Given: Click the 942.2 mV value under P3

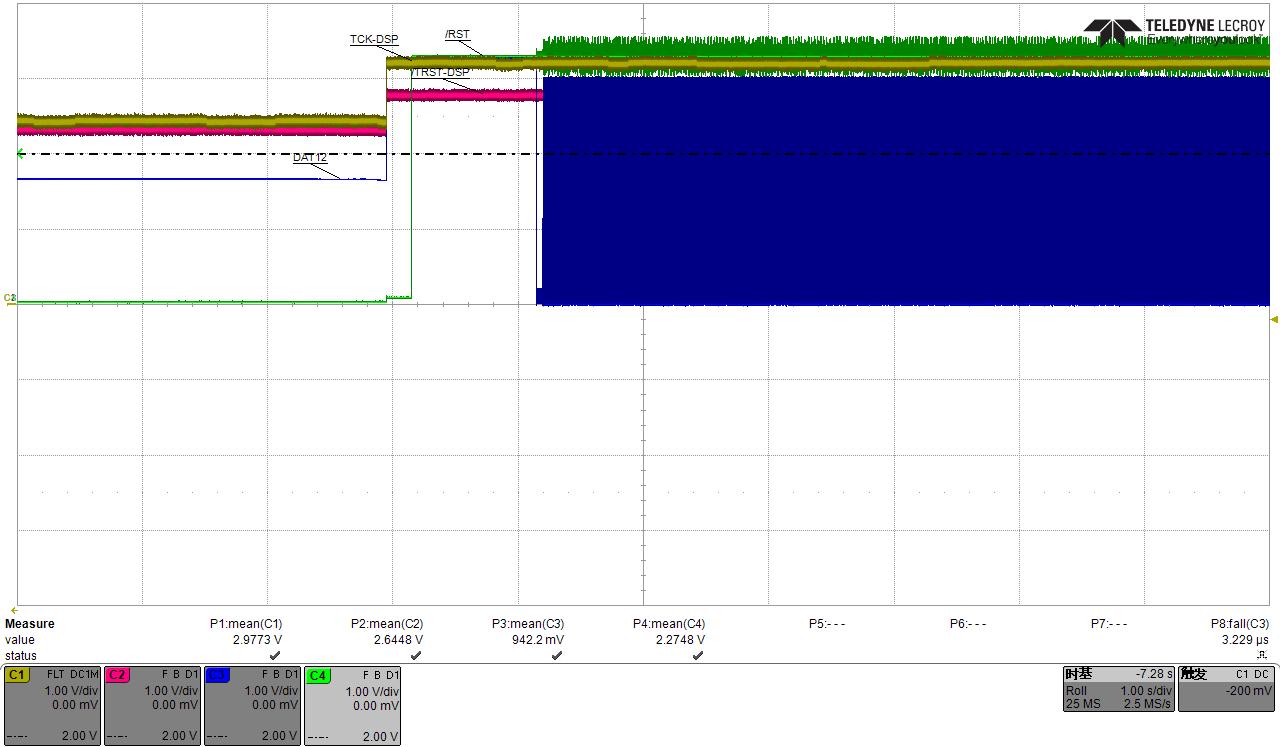Looking at the screenshot, I should click(537, 640).
